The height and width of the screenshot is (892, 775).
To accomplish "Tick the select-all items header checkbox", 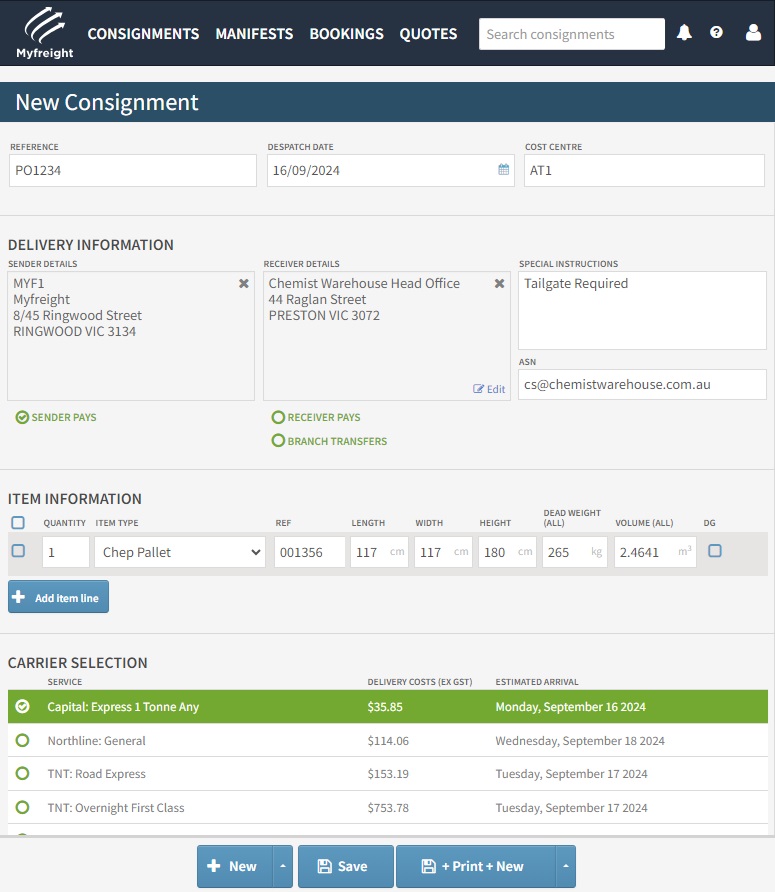I will pyautogui.click(x=18, y=522).
